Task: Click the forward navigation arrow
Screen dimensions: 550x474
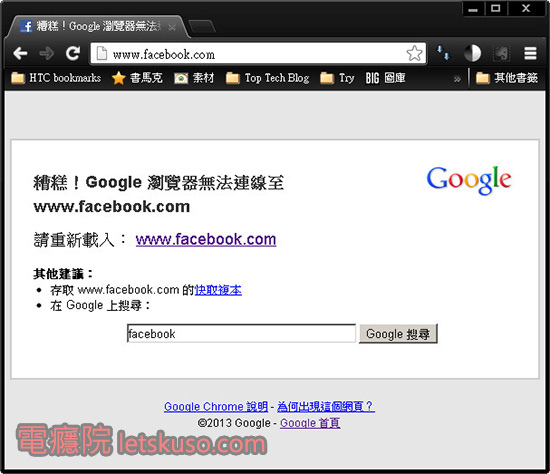Action: 46,53
